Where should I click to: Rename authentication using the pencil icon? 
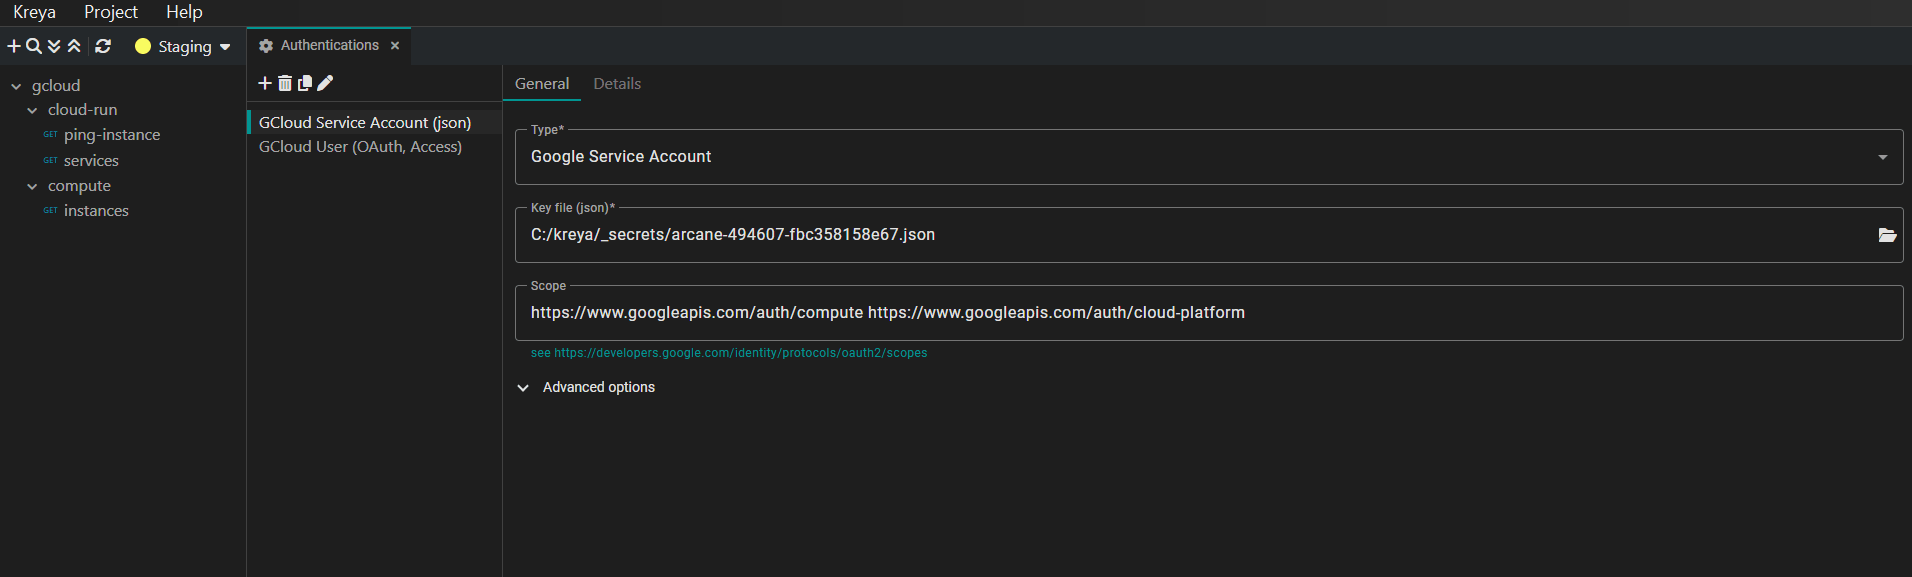[325, 84]
